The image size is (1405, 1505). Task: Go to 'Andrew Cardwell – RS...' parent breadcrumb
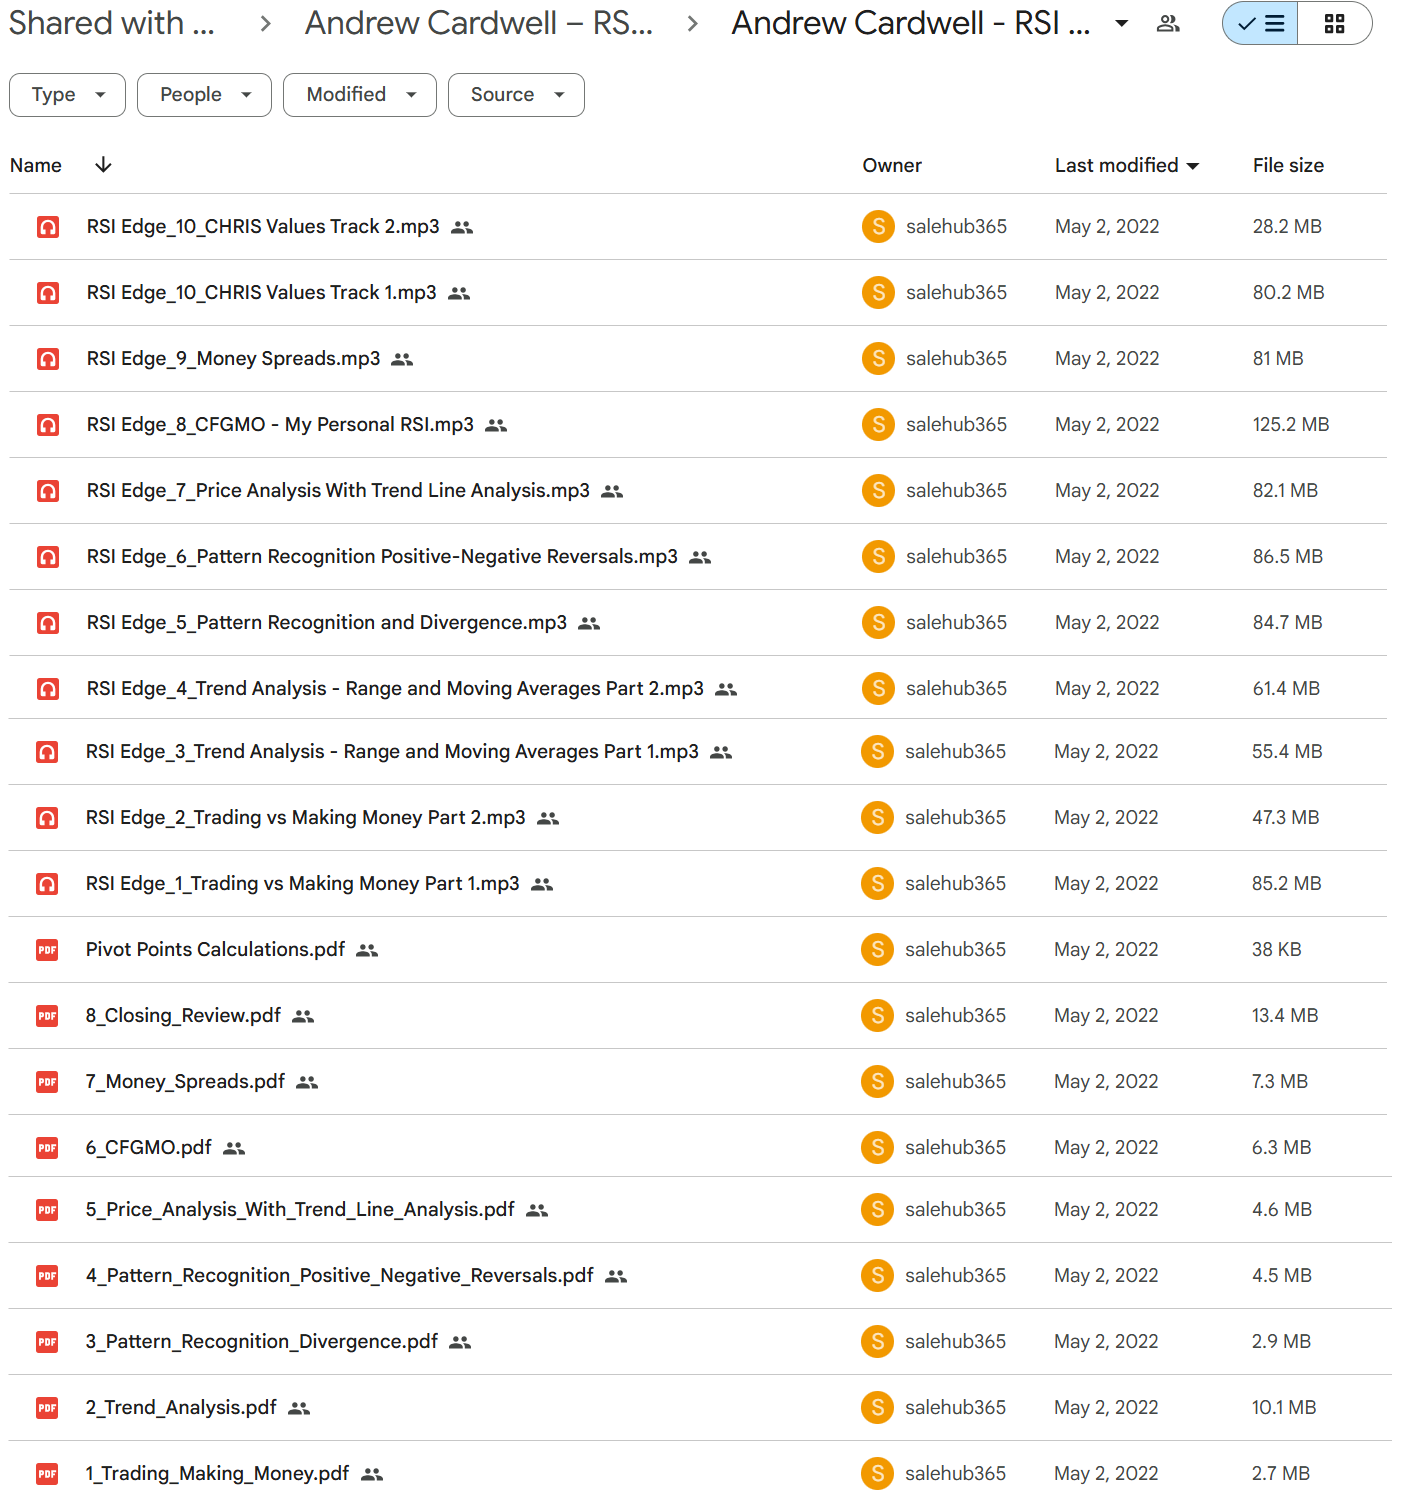coord(479,23)
